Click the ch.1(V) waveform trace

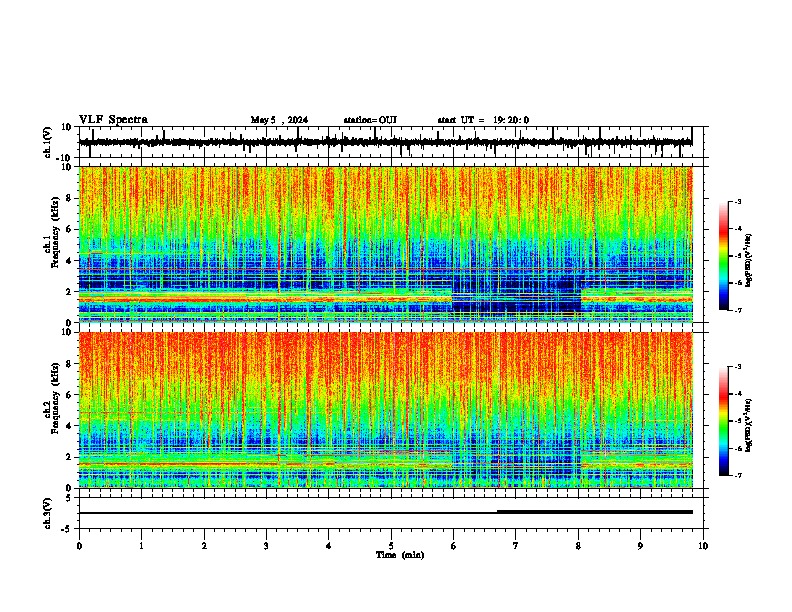385,142
